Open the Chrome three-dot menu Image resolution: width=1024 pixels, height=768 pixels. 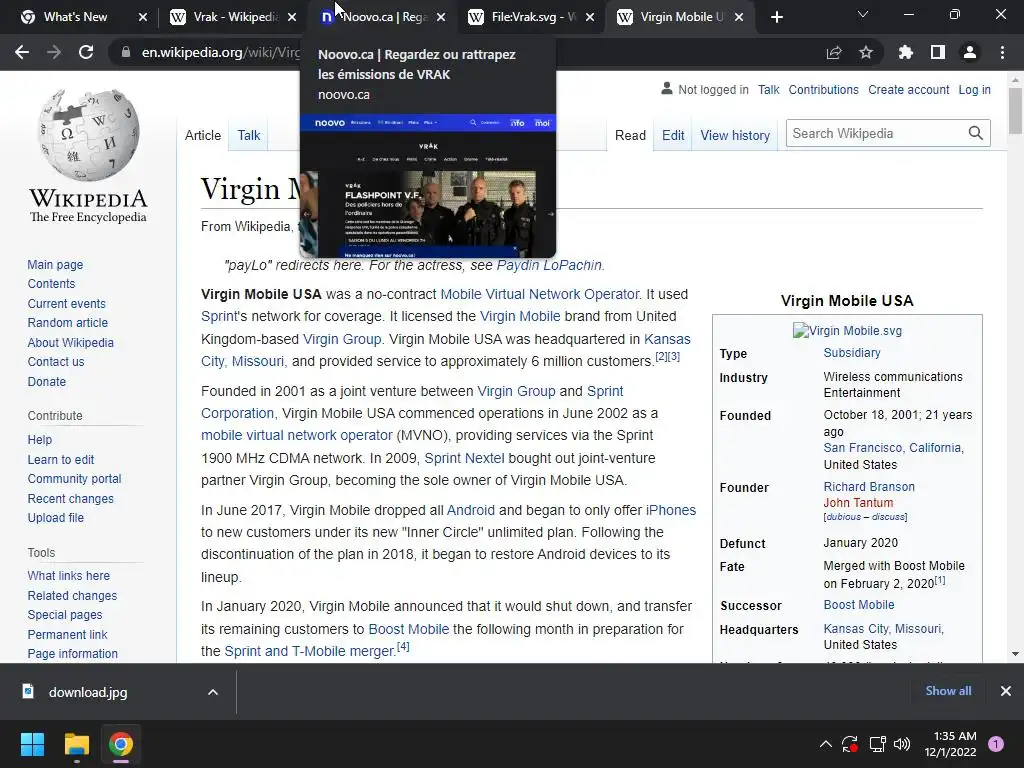1002,52
